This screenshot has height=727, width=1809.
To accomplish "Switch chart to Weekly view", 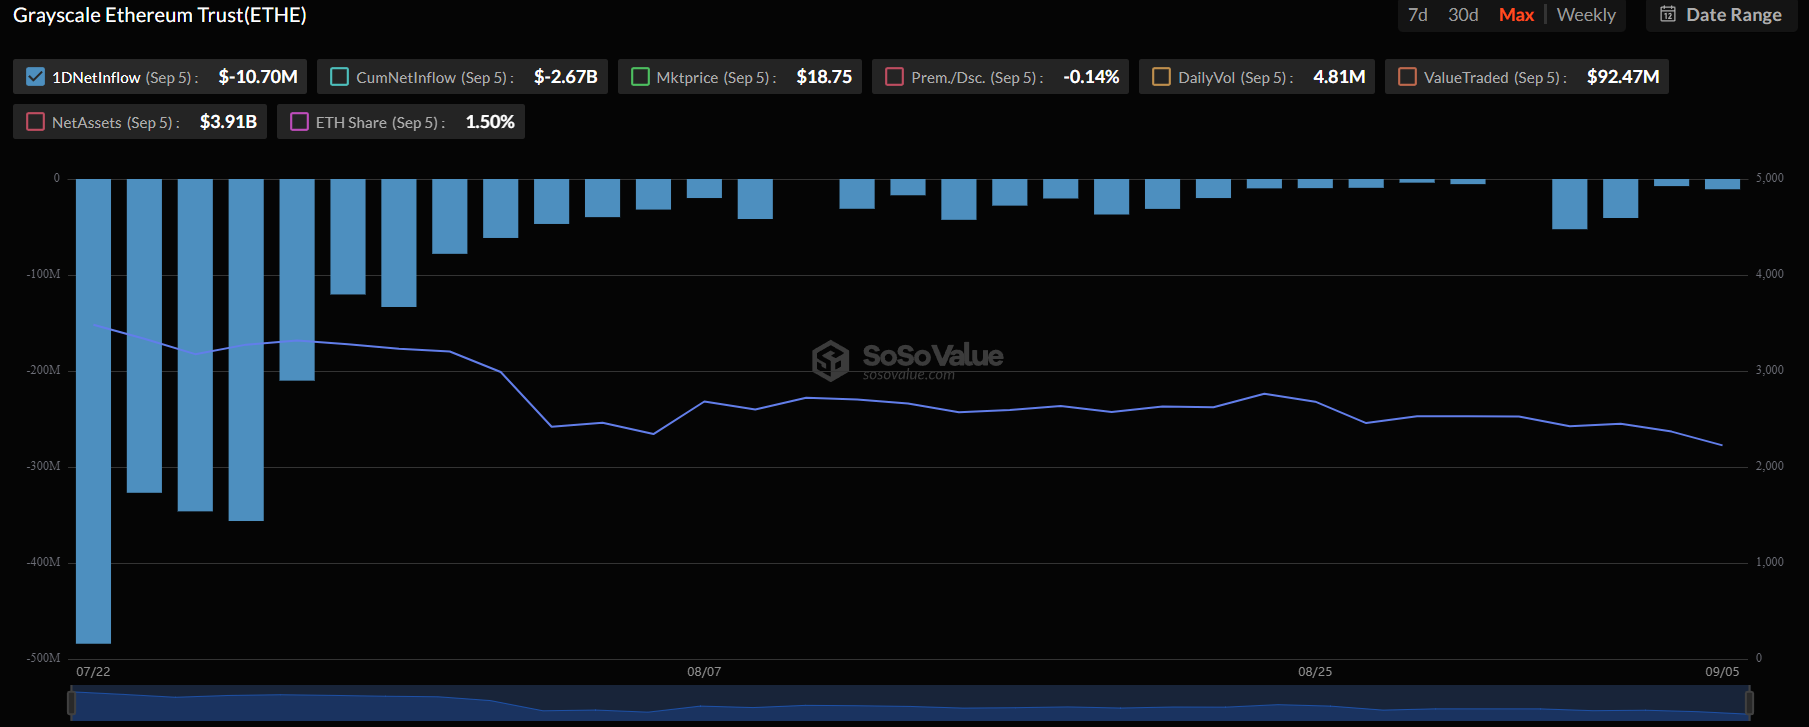I will click(x=1586, y=15).
